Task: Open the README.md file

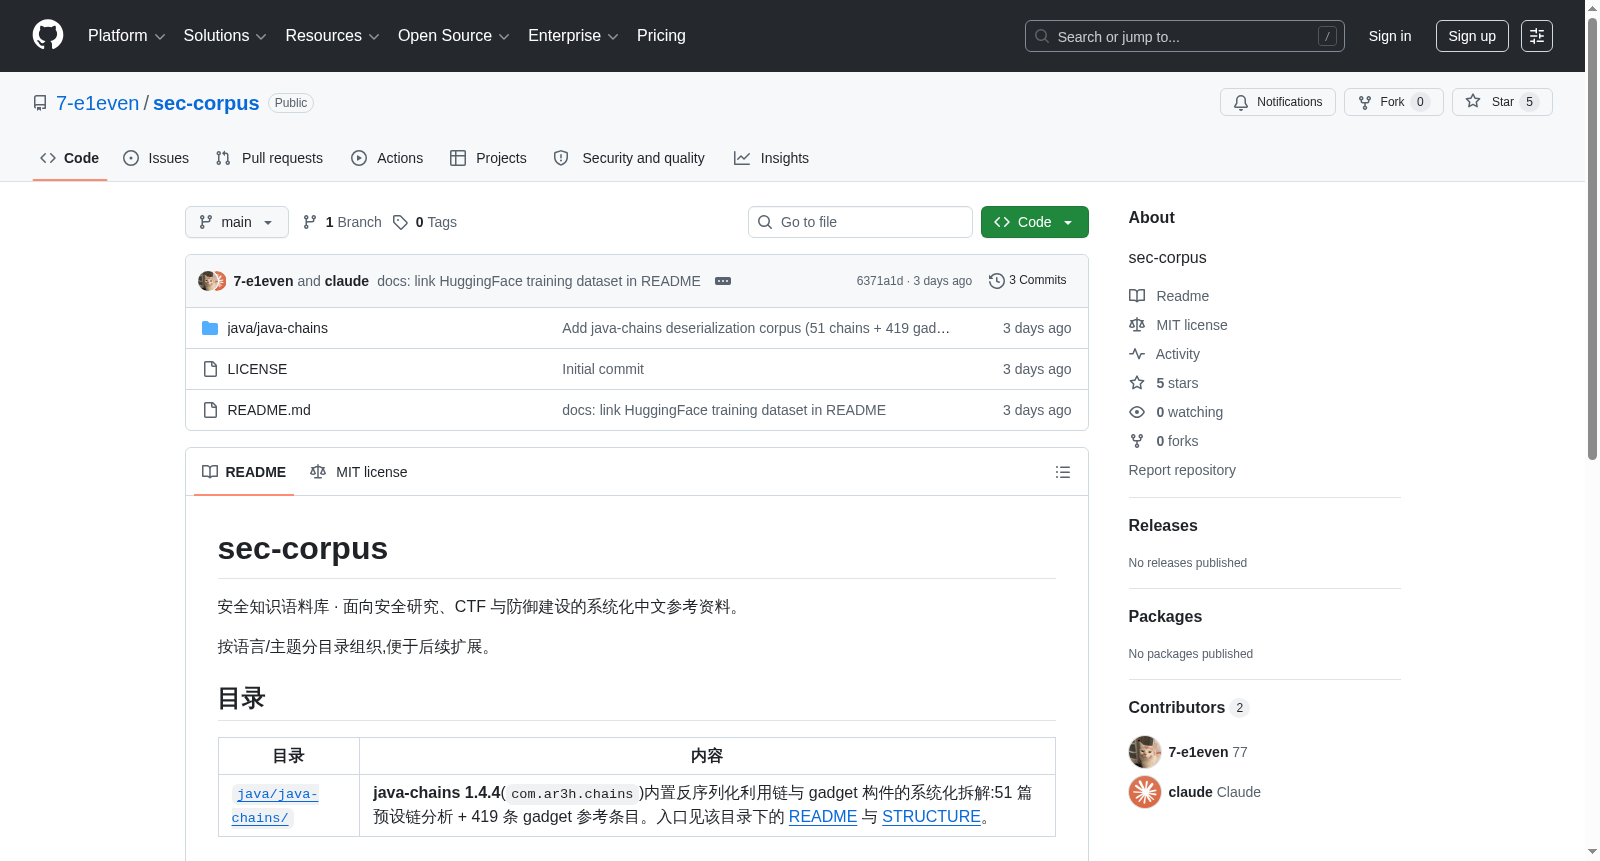Action: pyautogui.click(x=269, y=410)
